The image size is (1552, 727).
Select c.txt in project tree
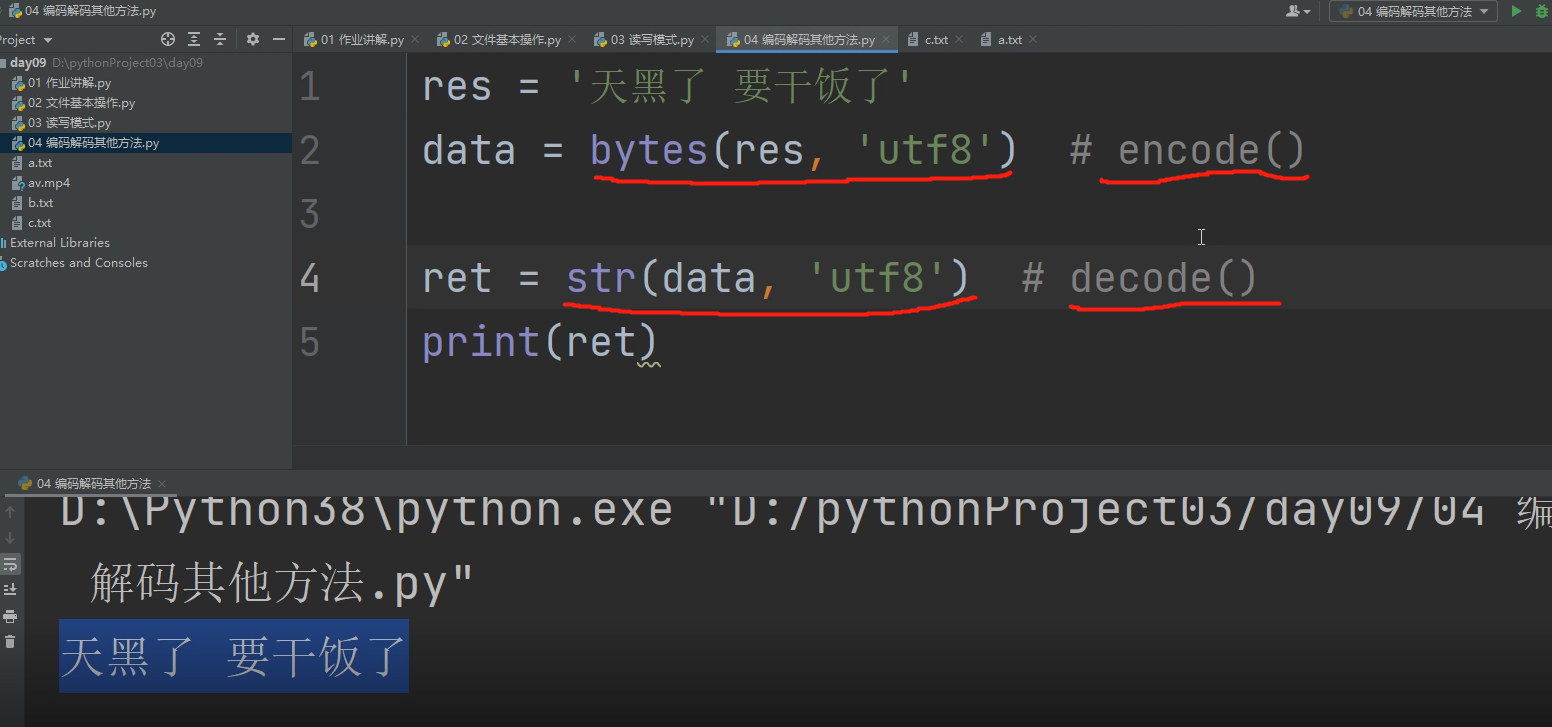click(40, 223)
